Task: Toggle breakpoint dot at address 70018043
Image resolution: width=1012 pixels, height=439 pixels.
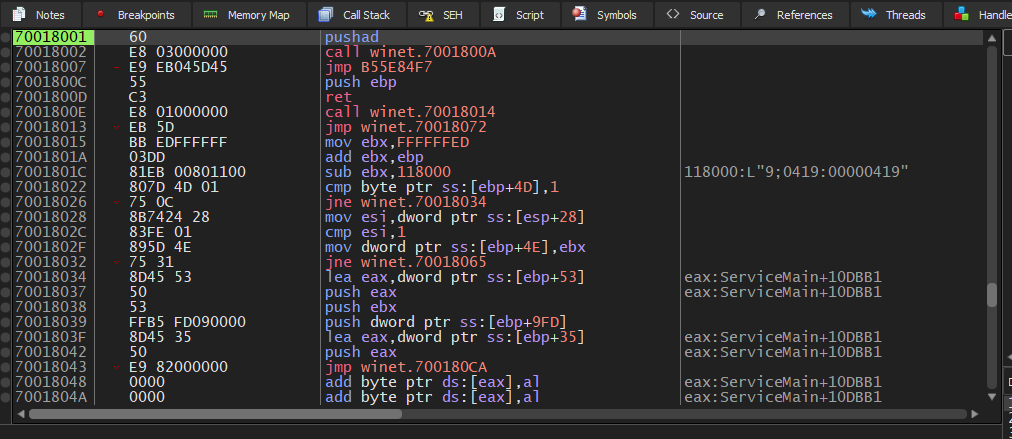Action: tap(6, 367)
